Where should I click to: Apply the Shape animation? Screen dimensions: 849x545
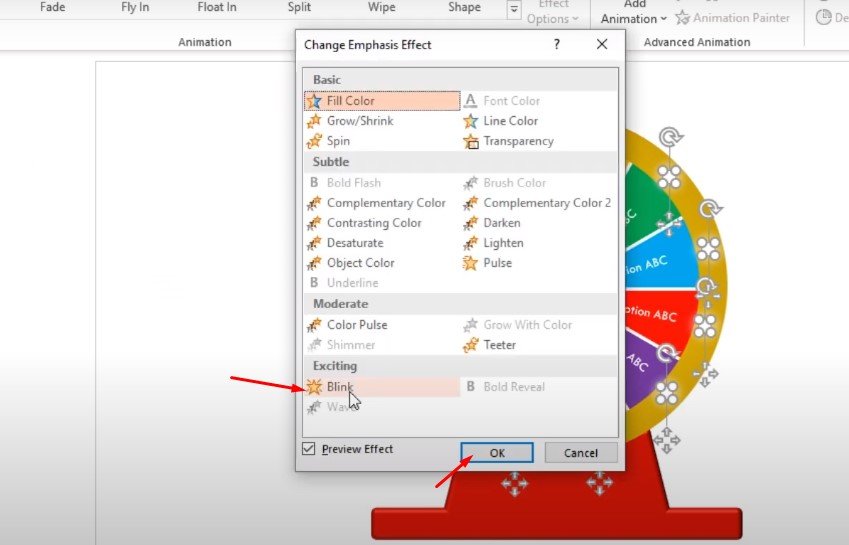464,7
